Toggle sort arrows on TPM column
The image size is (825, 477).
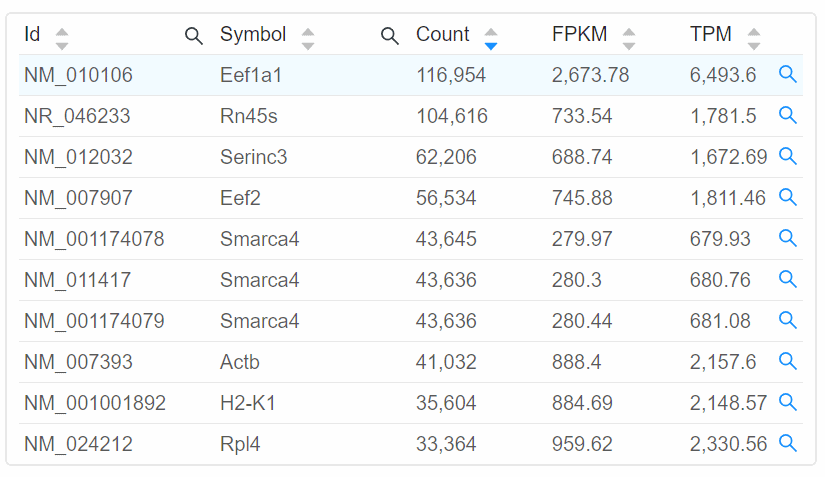pos(754,39)
